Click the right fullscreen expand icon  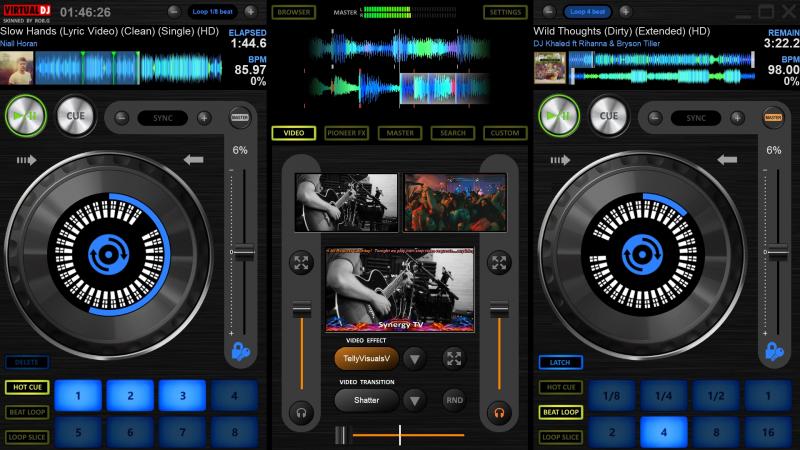click(x=498, y=263)
